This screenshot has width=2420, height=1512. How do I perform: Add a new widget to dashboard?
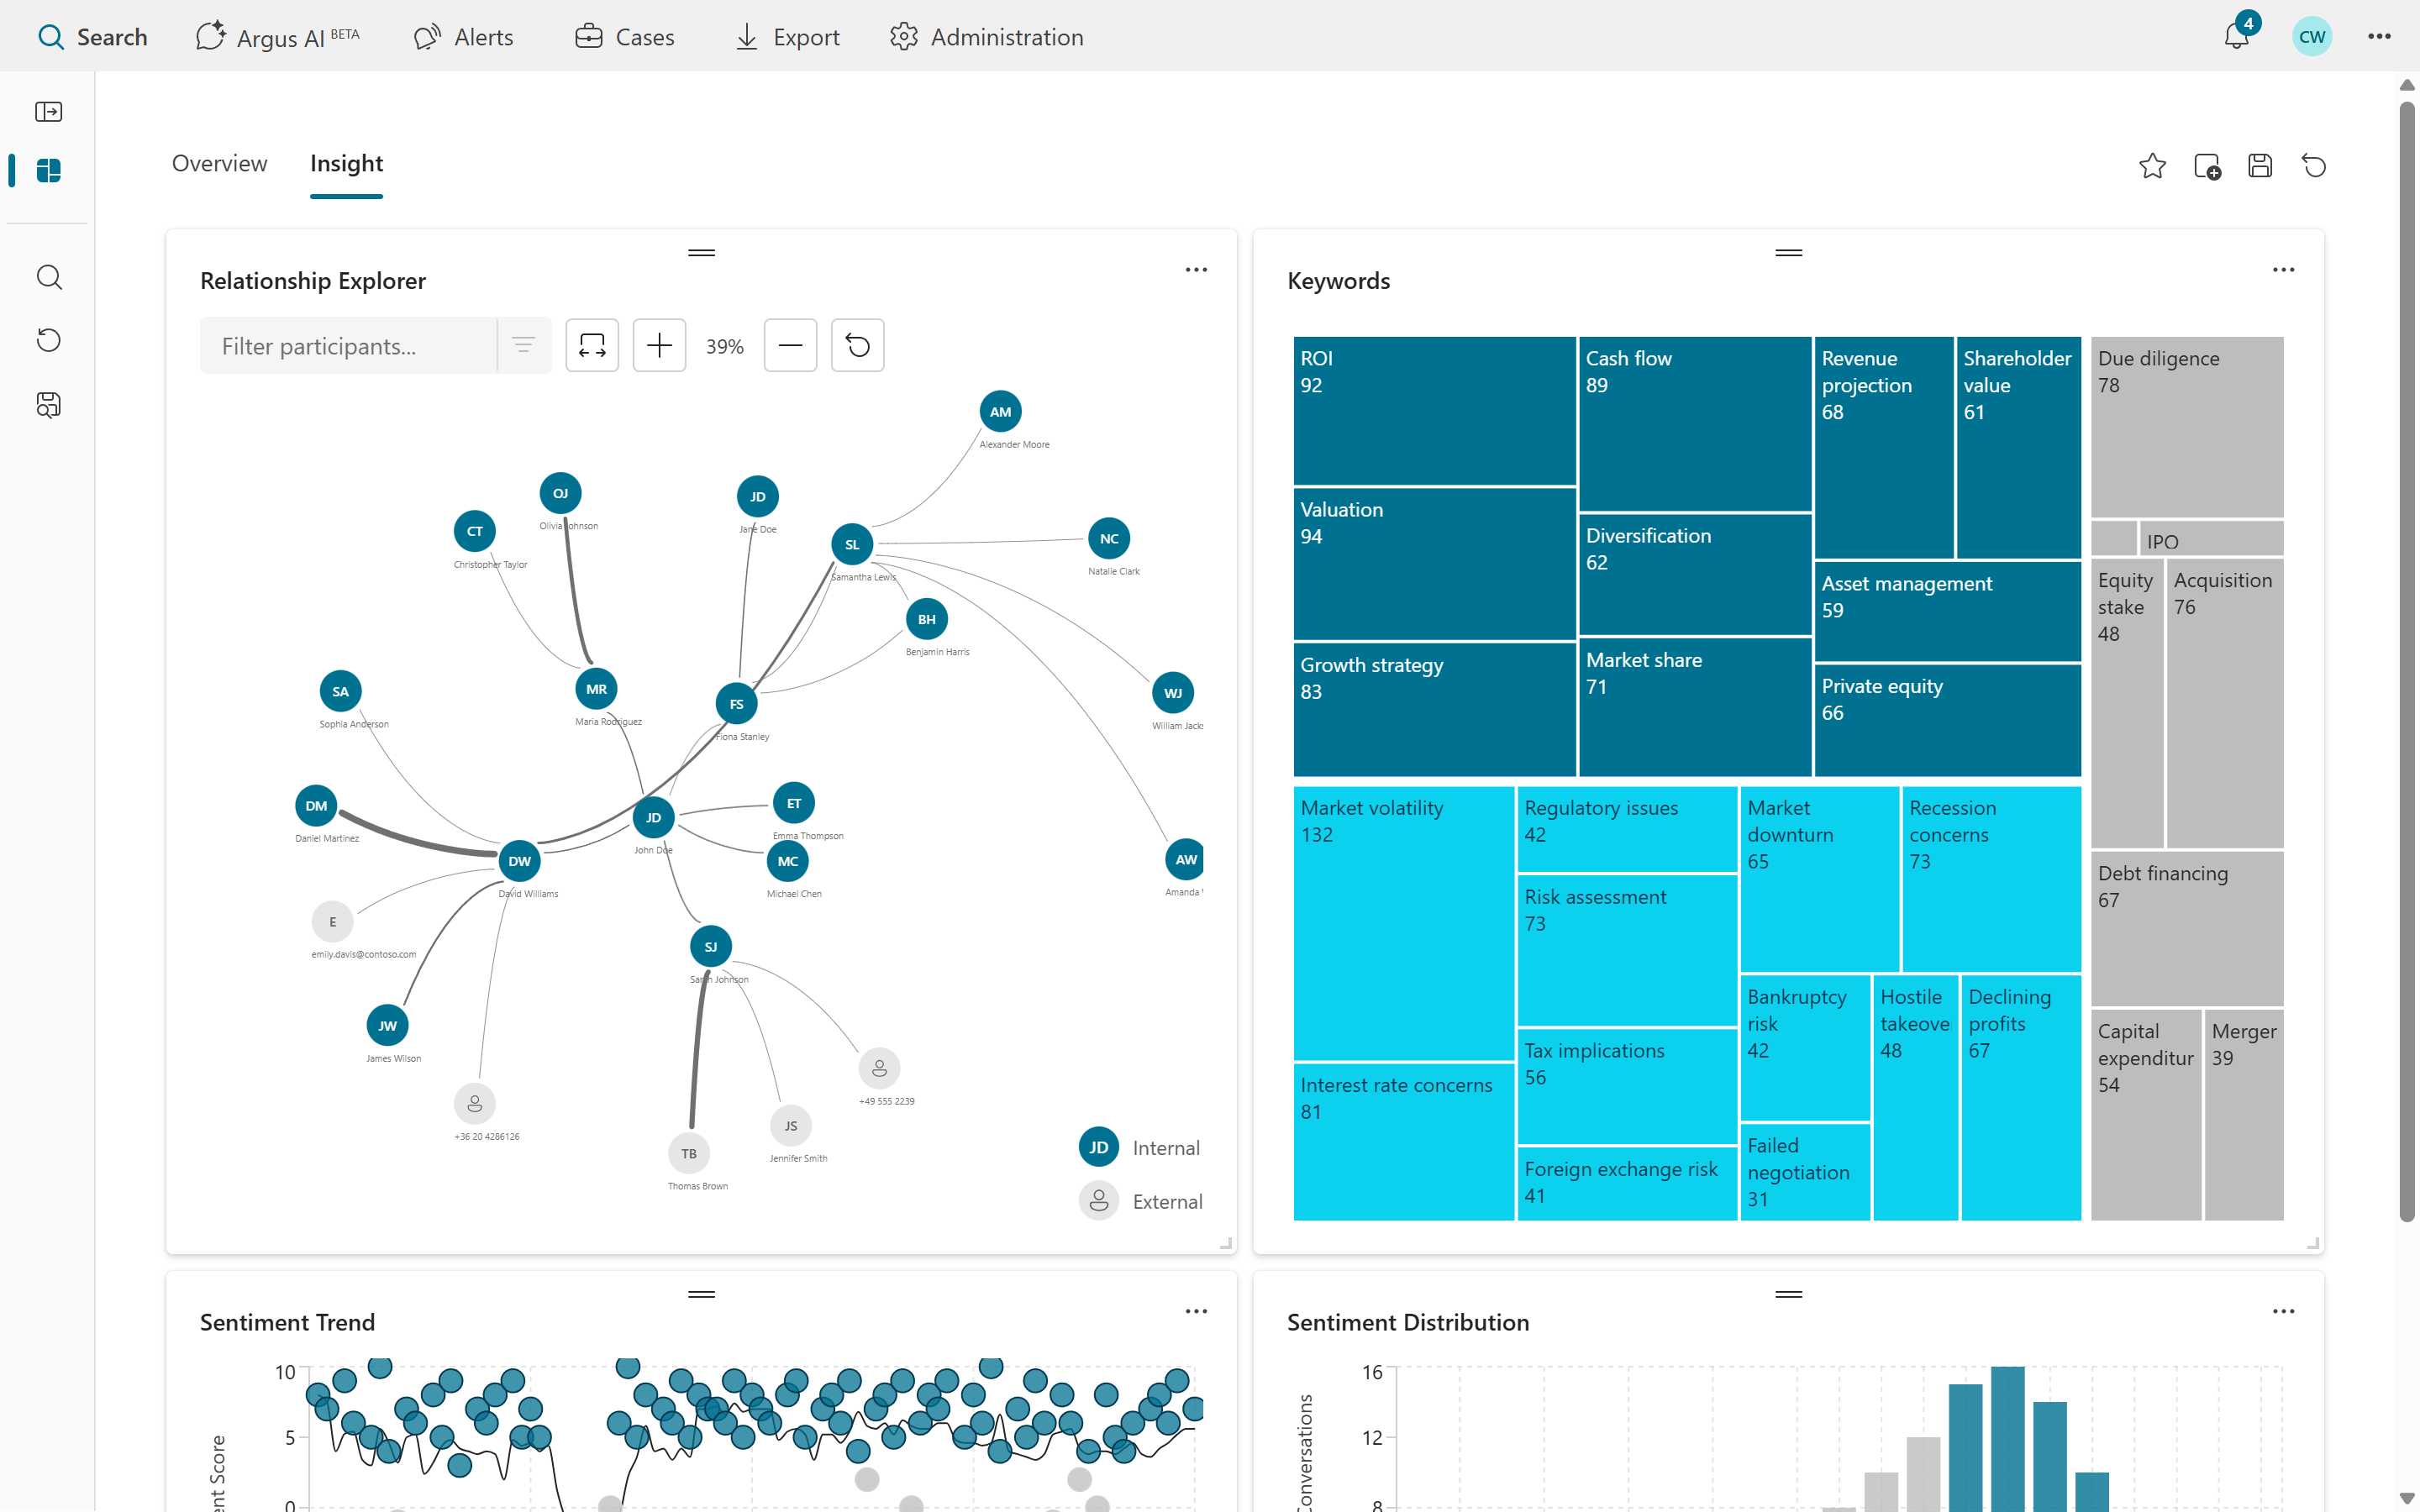click(x=2207, y=166)
